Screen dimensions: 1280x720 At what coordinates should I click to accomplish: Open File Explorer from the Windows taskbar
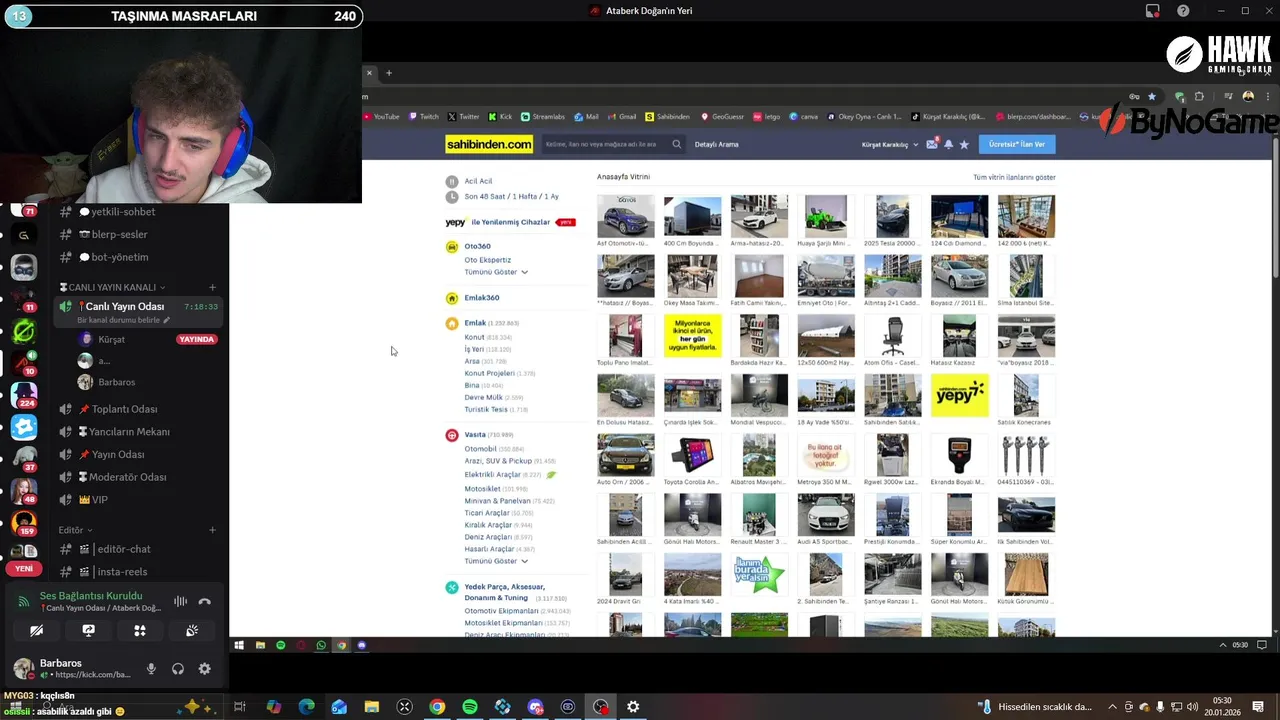click(372, 707)
